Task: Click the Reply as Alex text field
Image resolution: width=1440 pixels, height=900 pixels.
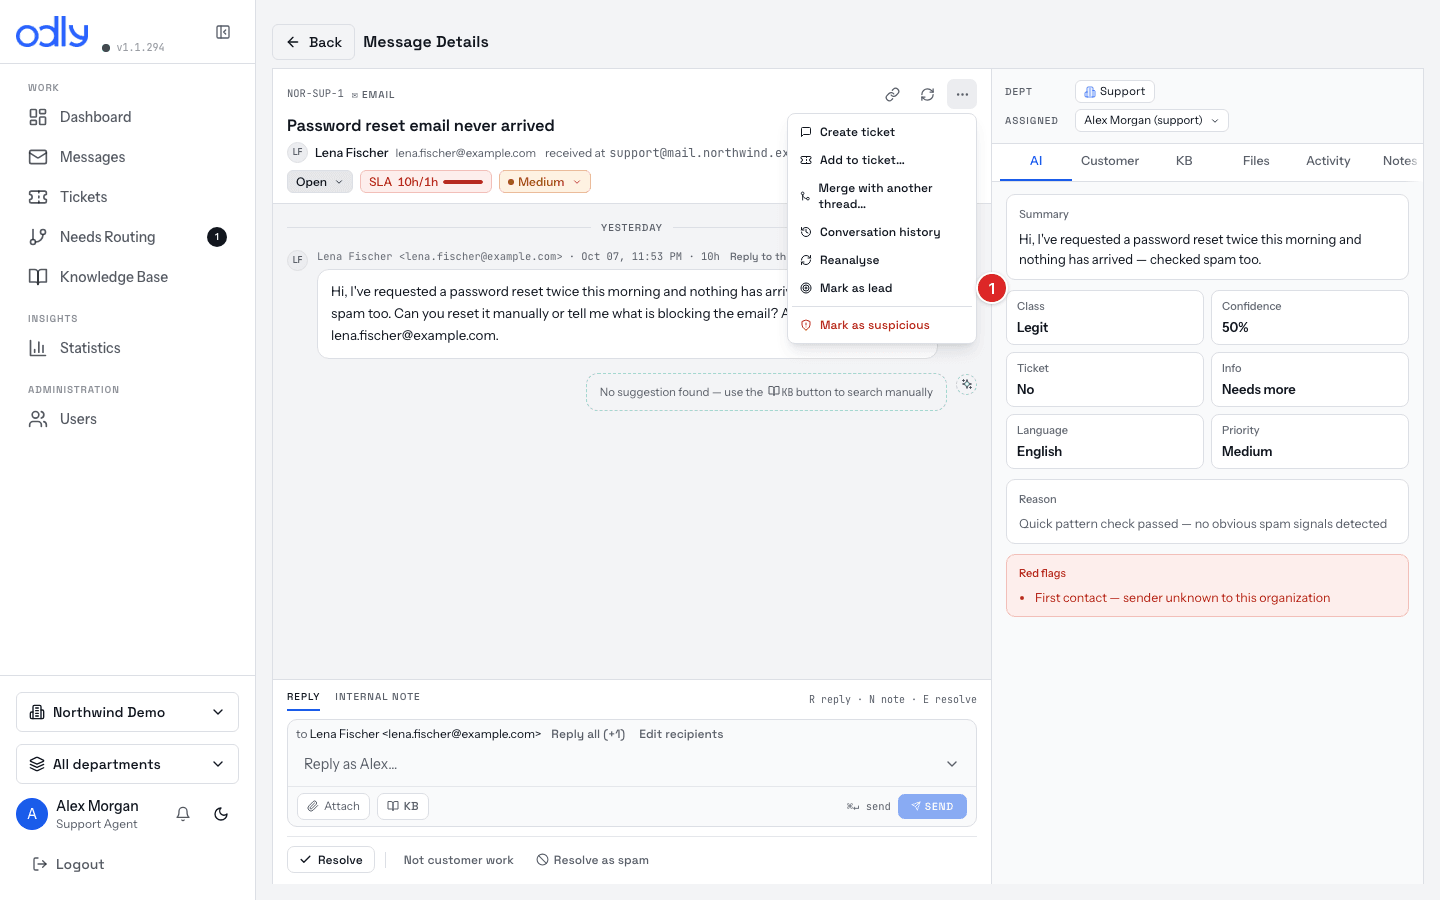Action: [x=620, y=764]
